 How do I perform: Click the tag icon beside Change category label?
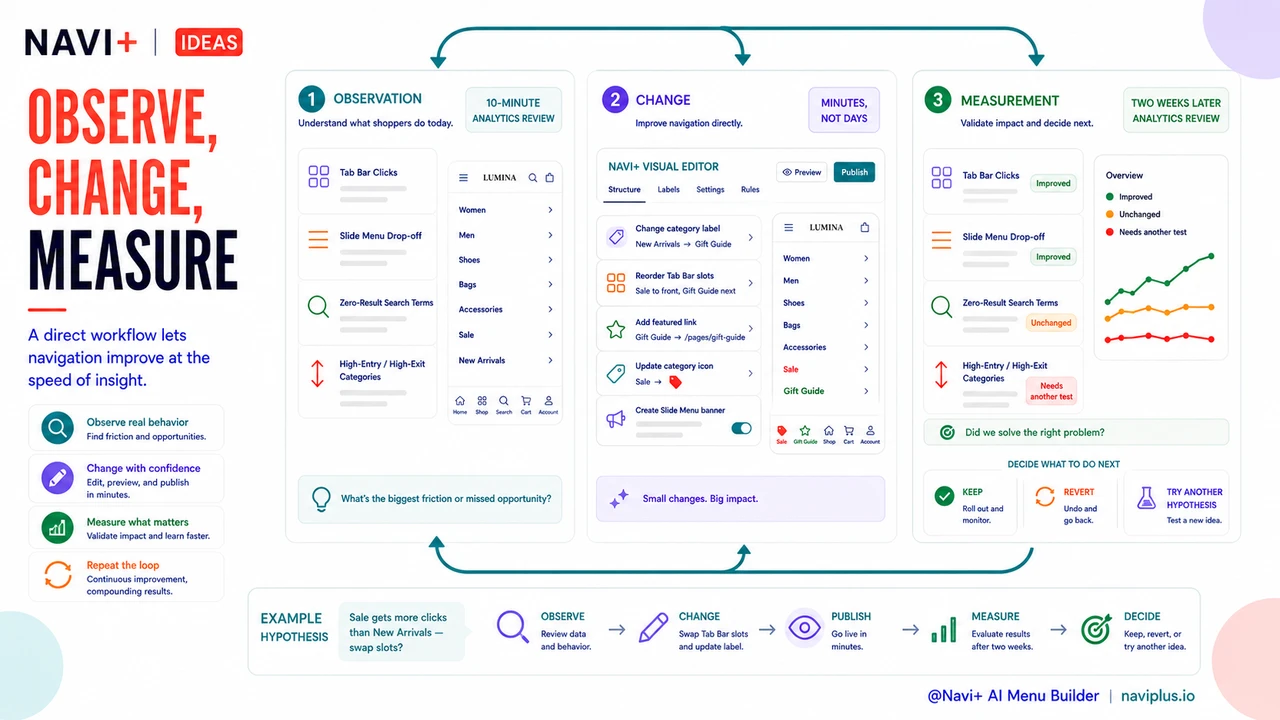pyautogui.click(x=616, y=237)
